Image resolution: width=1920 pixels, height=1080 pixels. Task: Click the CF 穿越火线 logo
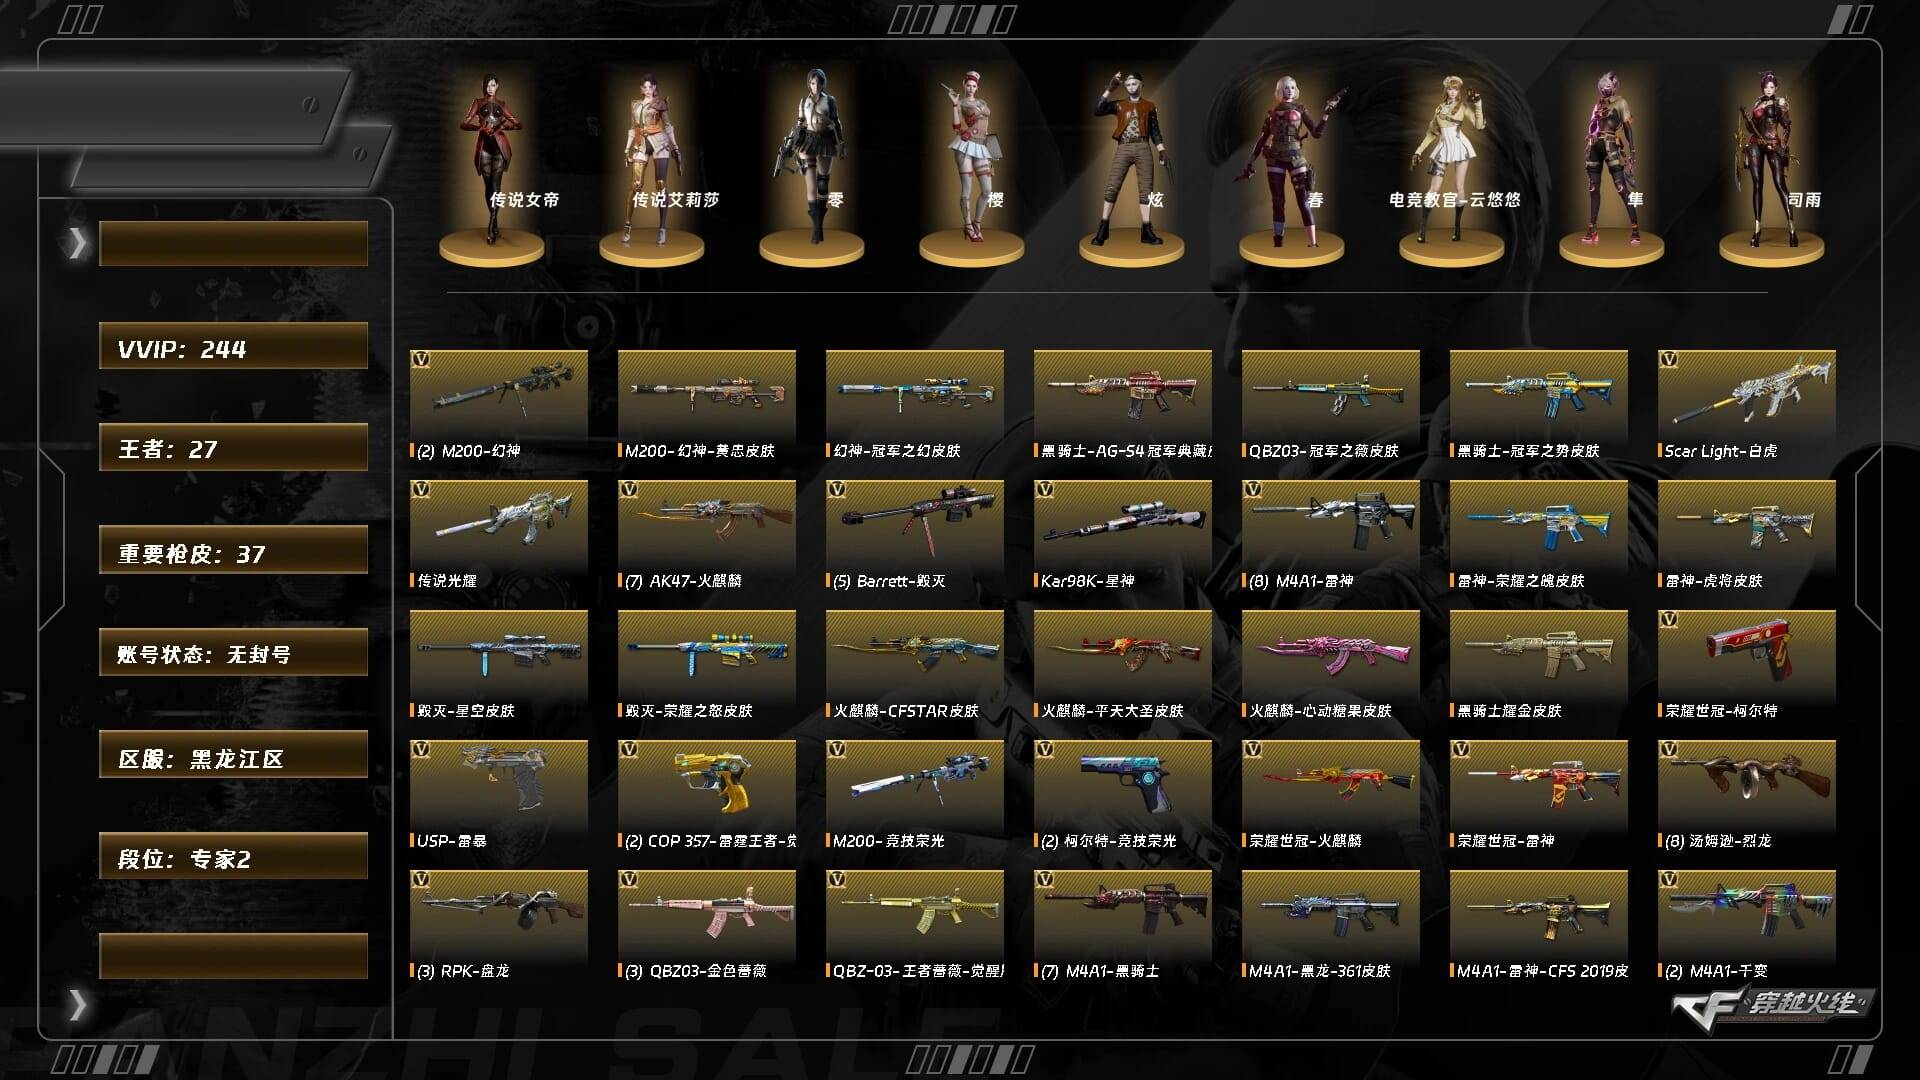tap(1772, 1002)
